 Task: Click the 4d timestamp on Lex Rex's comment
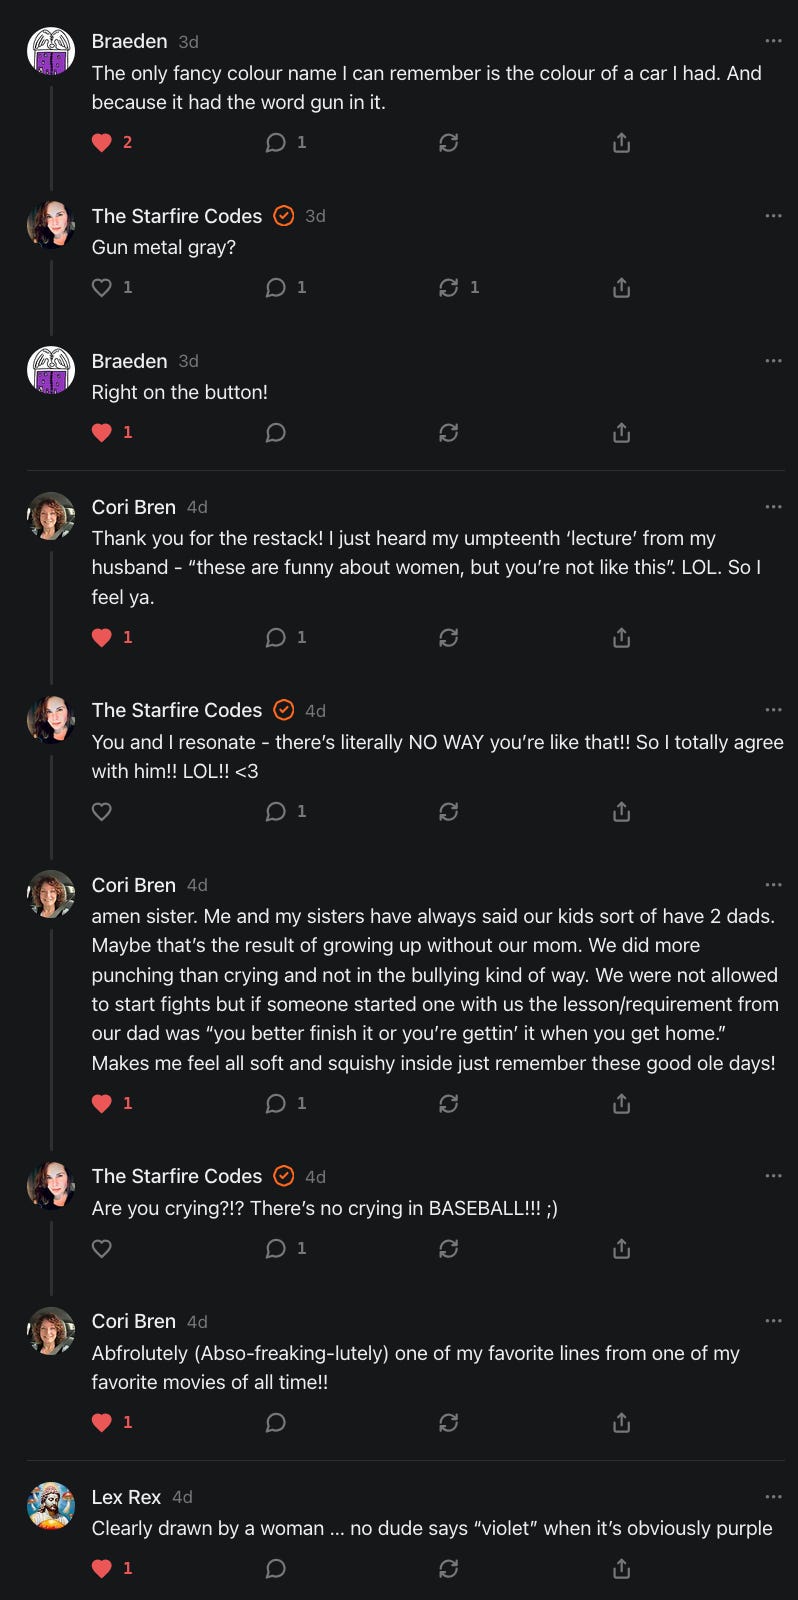click(x=182, y=1497)
